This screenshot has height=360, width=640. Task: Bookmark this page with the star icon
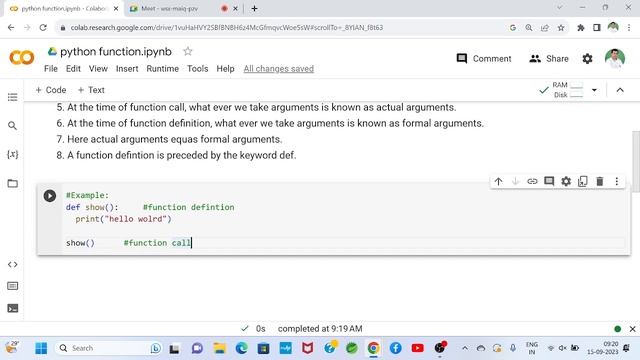coord(561,28)
